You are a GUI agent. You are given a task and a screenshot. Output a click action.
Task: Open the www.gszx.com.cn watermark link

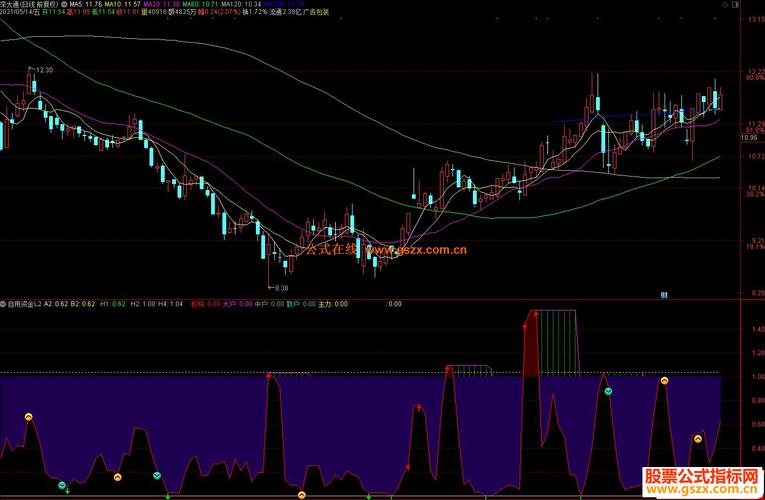pyautogui.click(x=410, y=252)
